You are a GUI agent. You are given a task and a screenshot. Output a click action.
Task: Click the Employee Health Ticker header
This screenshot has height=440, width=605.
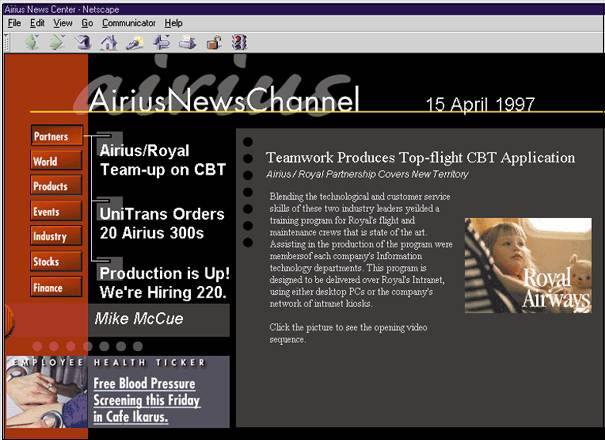(110, 362)
